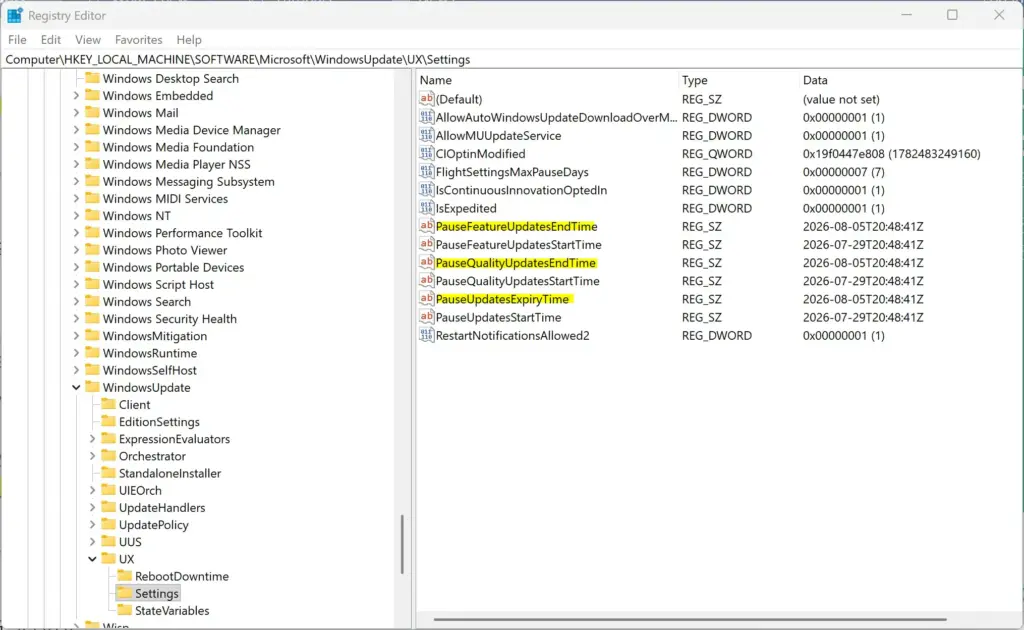Viewport: 1024px width, 630px height.
Task: Select the WindowsMitigation key
Action: 155,336
